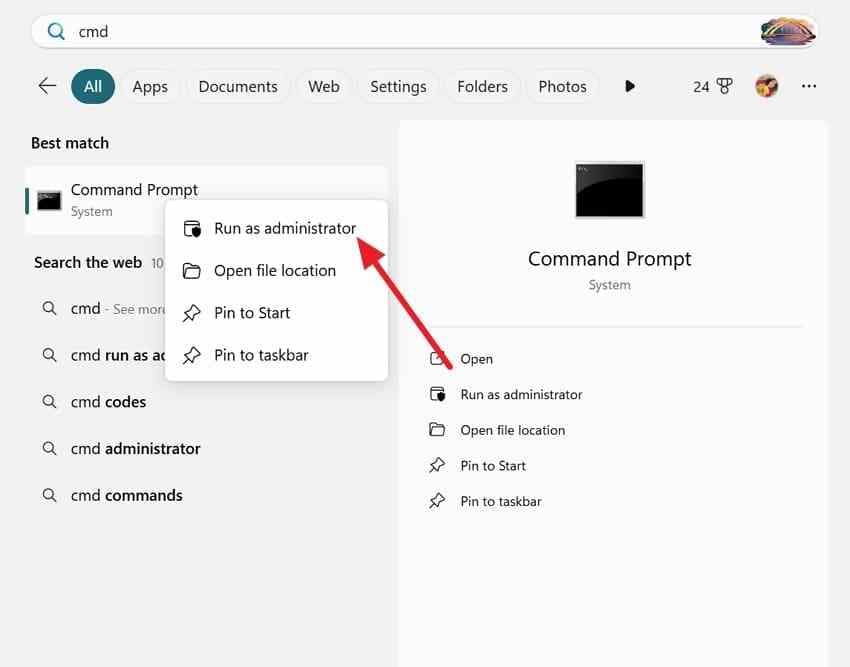Switch to the Documents filter tab
850x667 pixels.
[x=238, y=87]
